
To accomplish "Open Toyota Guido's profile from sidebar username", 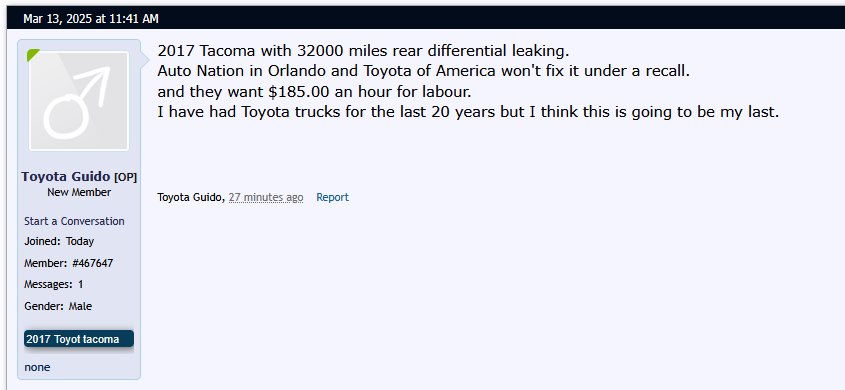I will [x=66, y=176].
